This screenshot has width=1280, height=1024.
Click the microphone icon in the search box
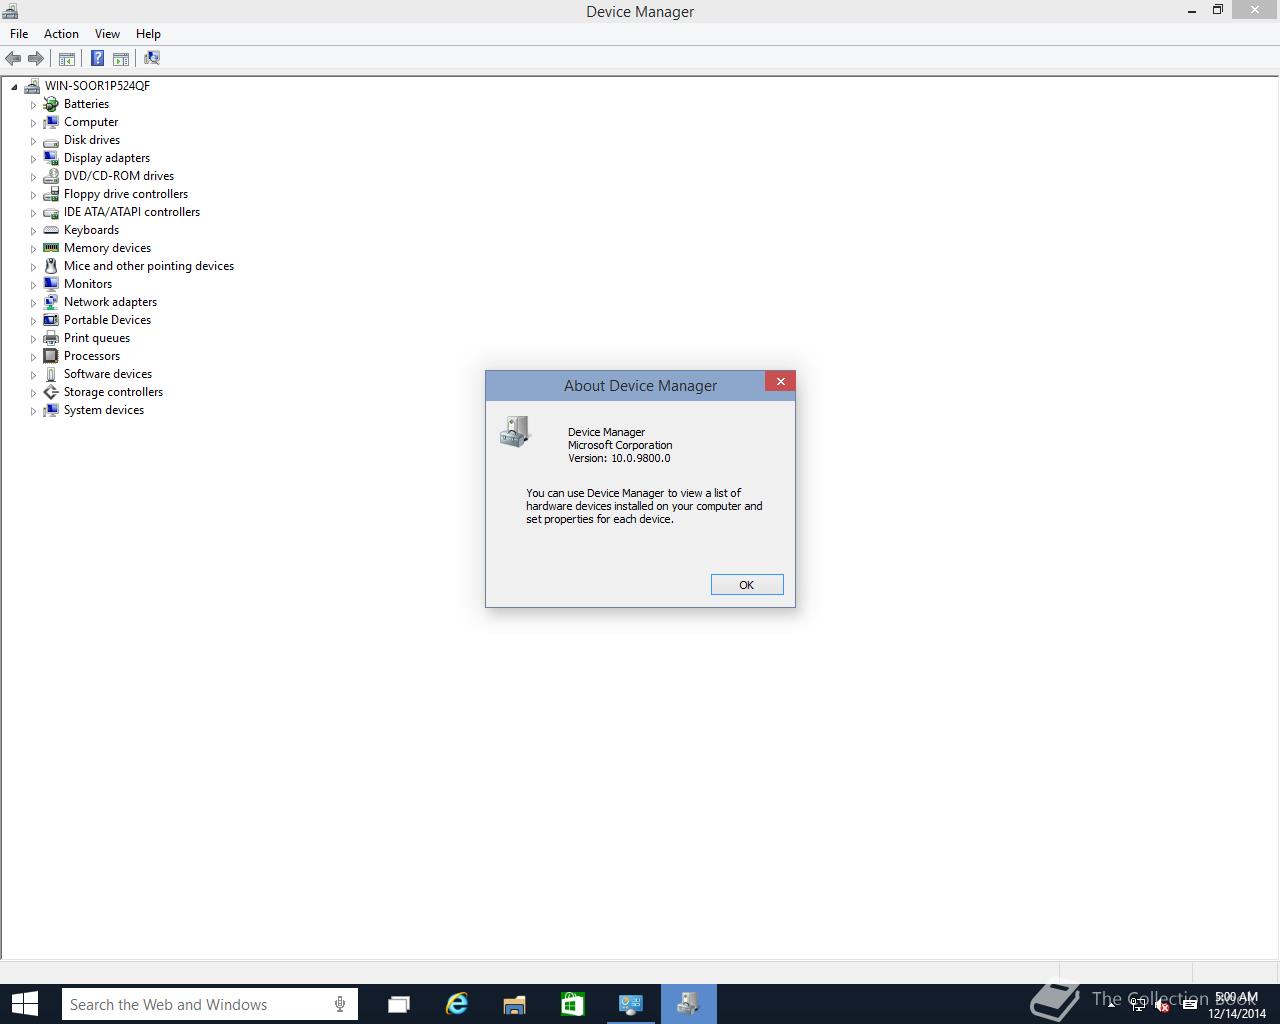tap(340, 1004)
